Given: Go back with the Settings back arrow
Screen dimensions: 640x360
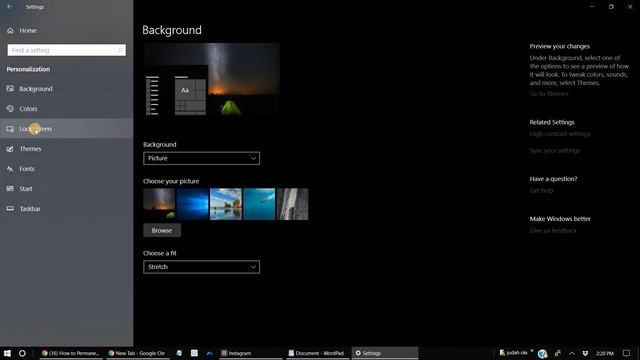Looking at the screenshot, I should click(9, 7).
